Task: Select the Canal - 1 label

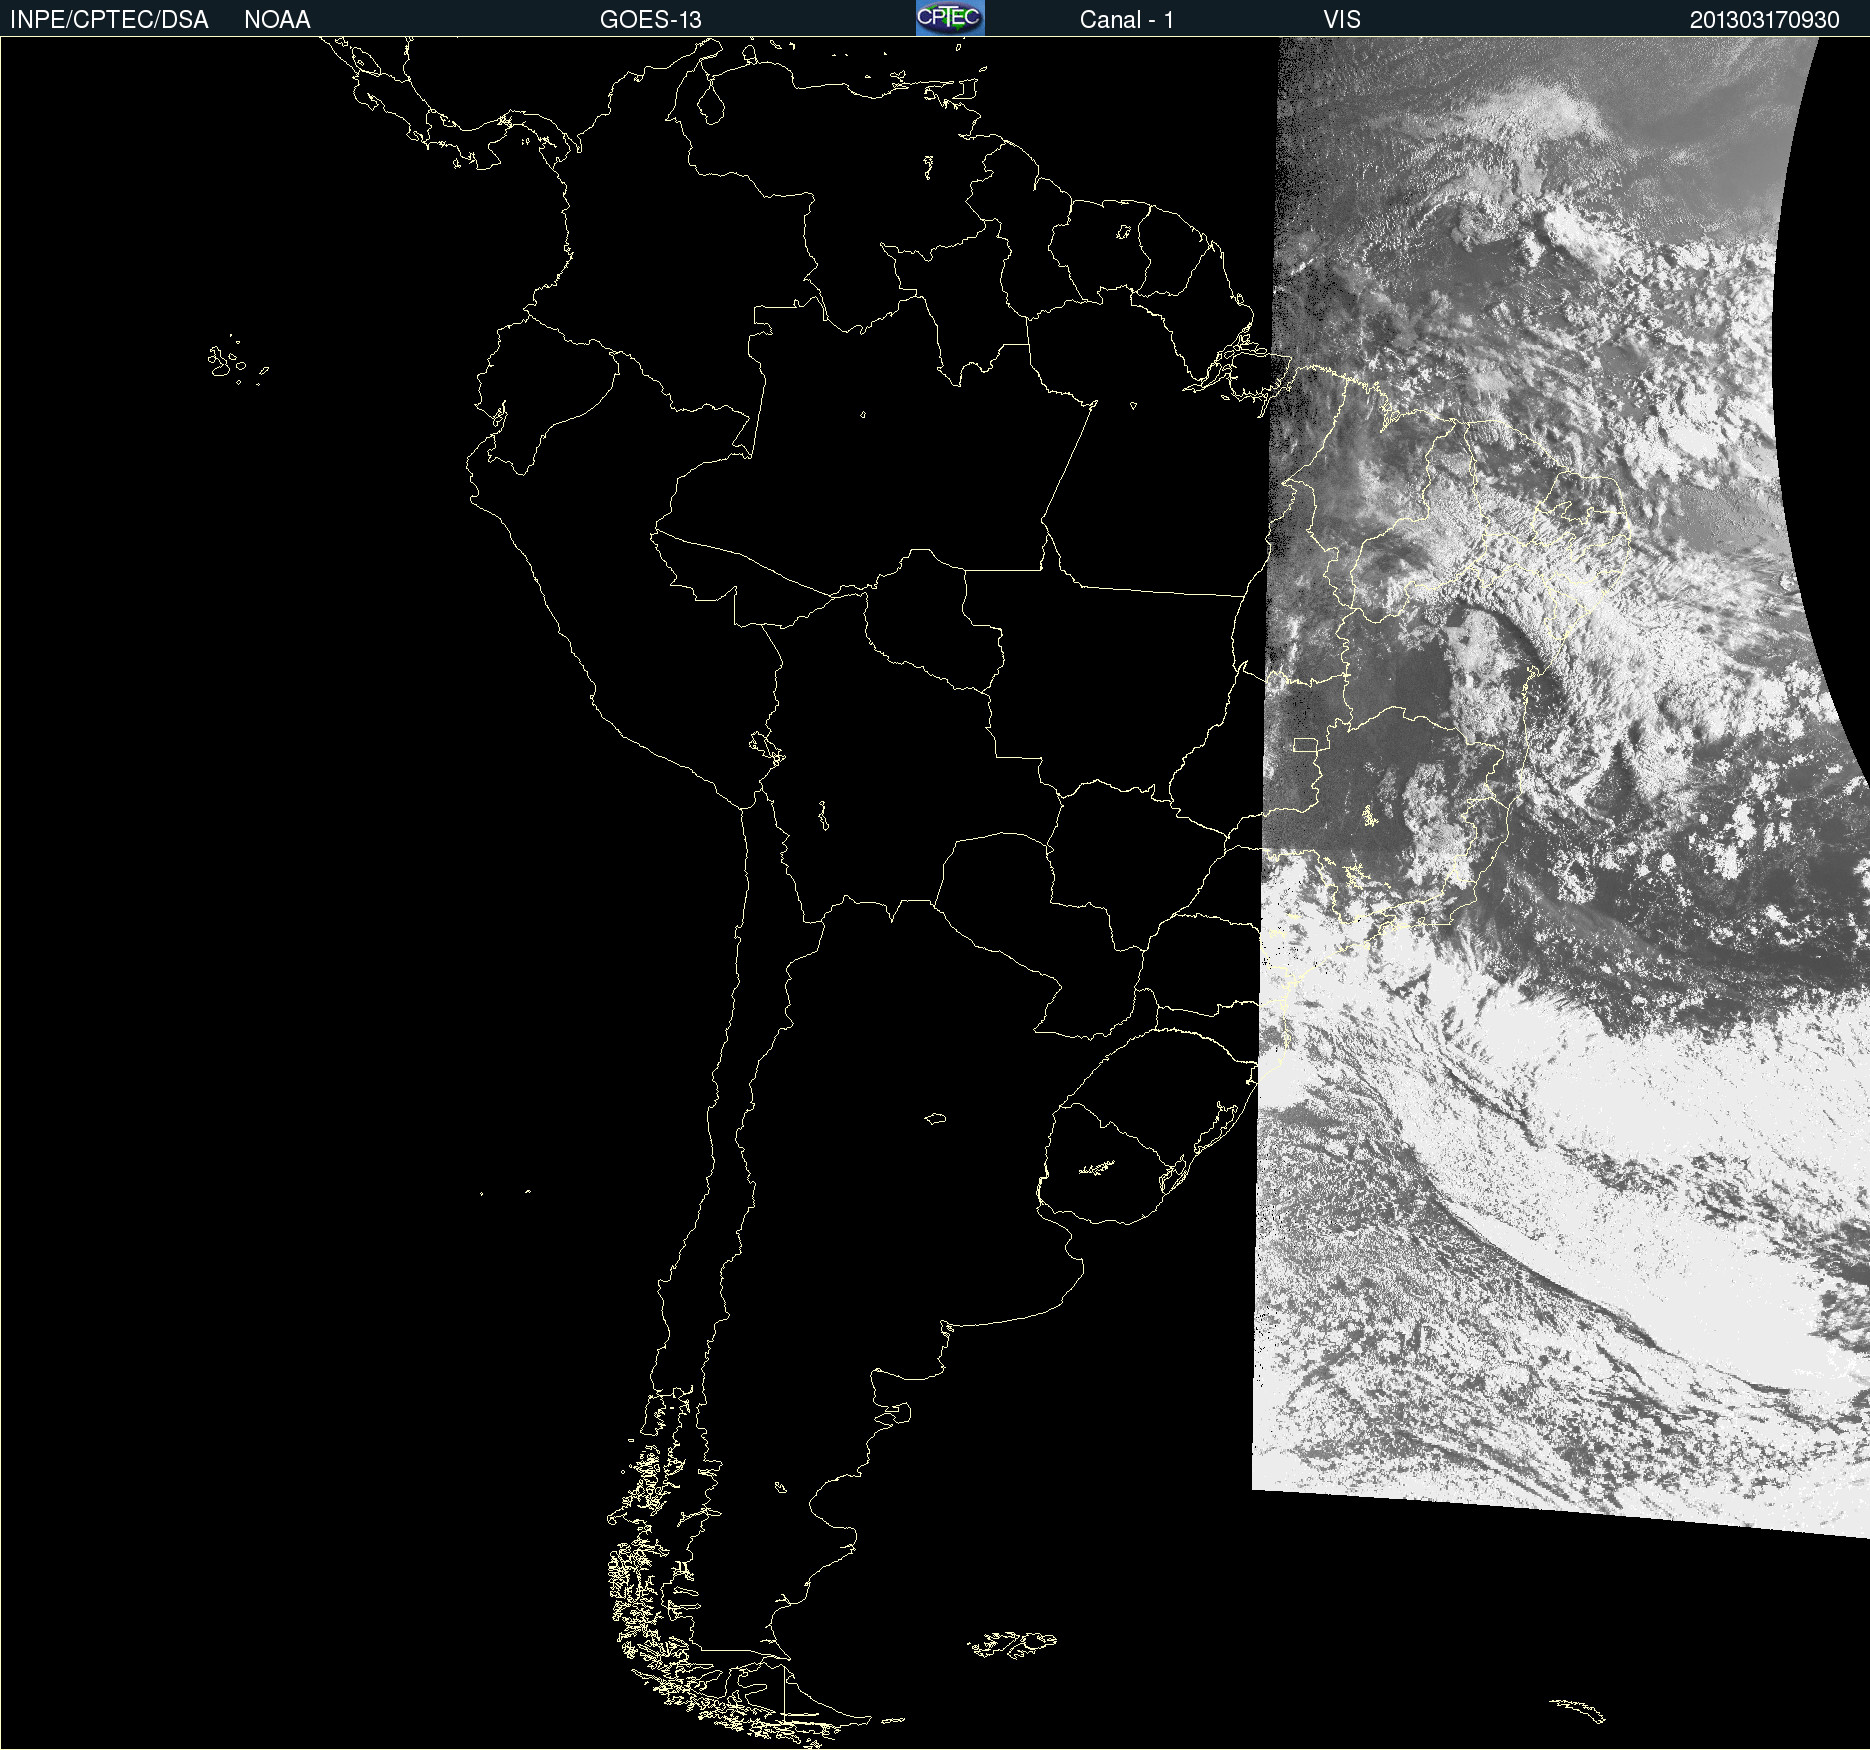Action: 1127,19
